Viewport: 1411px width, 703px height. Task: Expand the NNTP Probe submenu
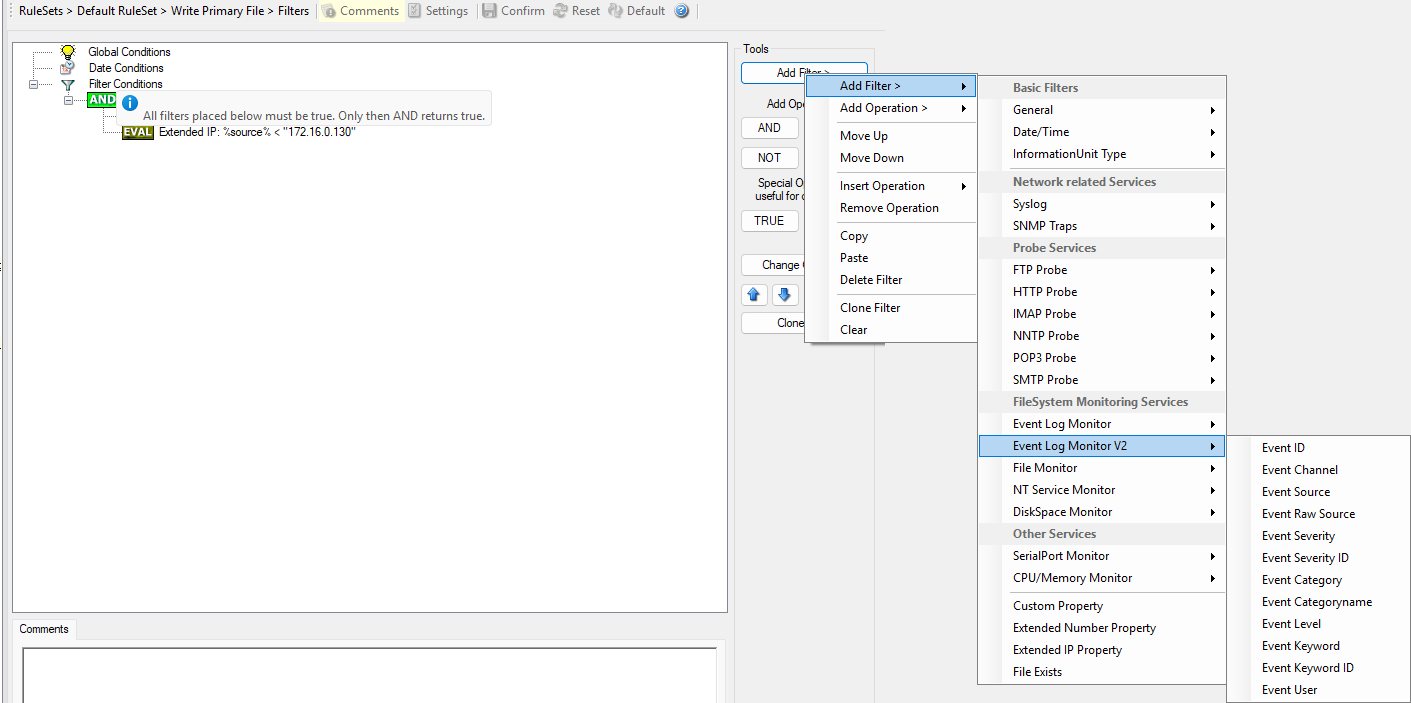coord(1102,336)
